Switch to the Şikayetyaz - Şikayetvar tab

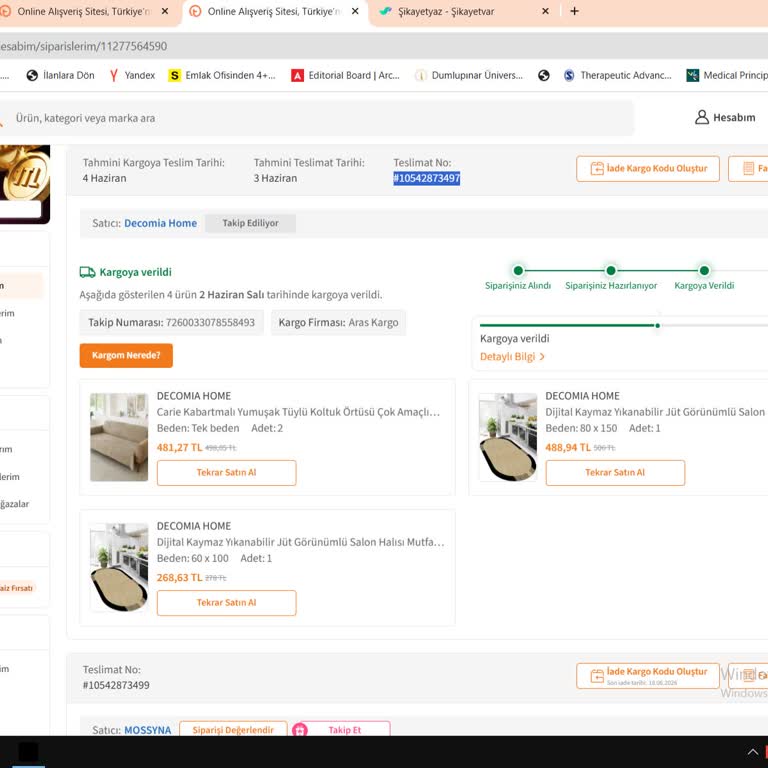click(x=446, y=11)
